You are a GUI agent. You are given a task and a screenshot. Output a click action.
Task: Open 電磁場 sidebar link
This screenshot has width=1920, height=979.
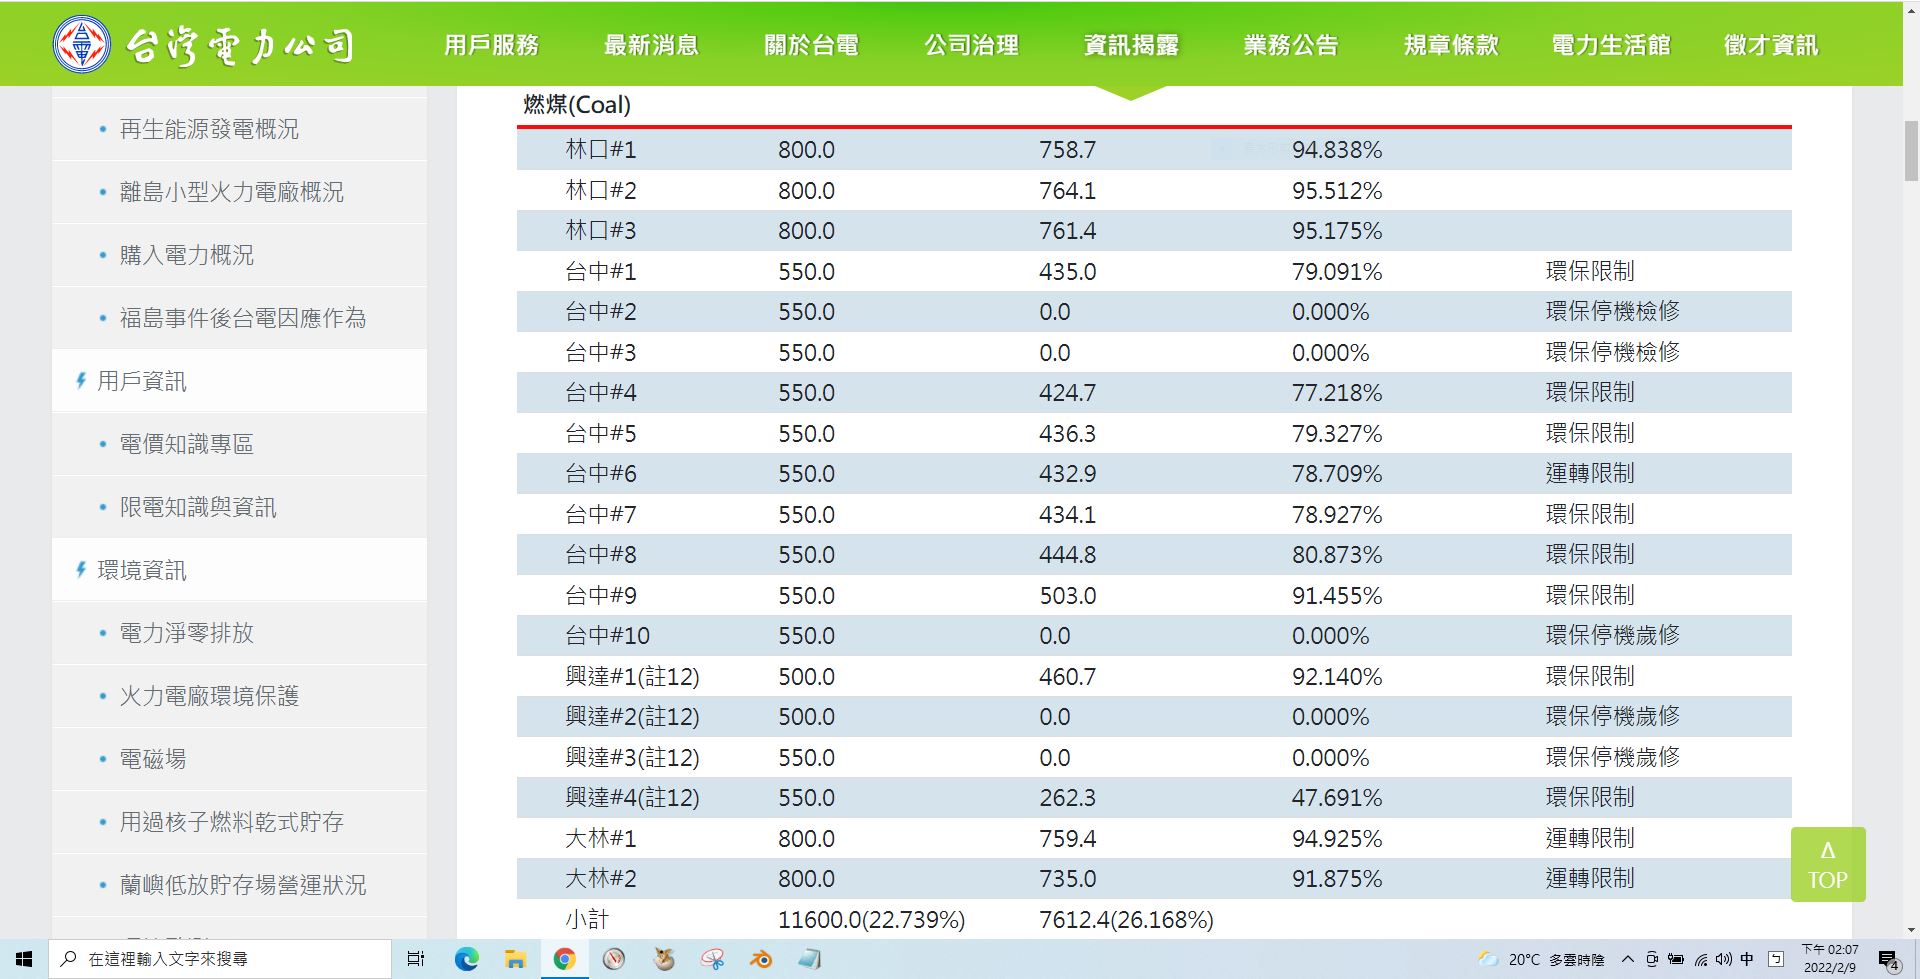[152, 759]
